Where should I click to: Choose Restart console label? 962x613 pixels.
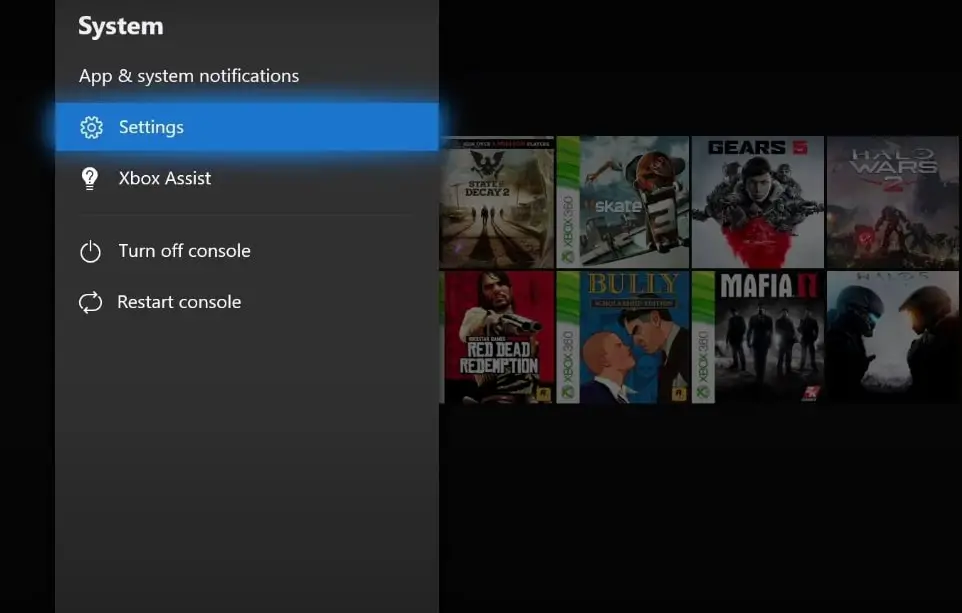[179, 302]
